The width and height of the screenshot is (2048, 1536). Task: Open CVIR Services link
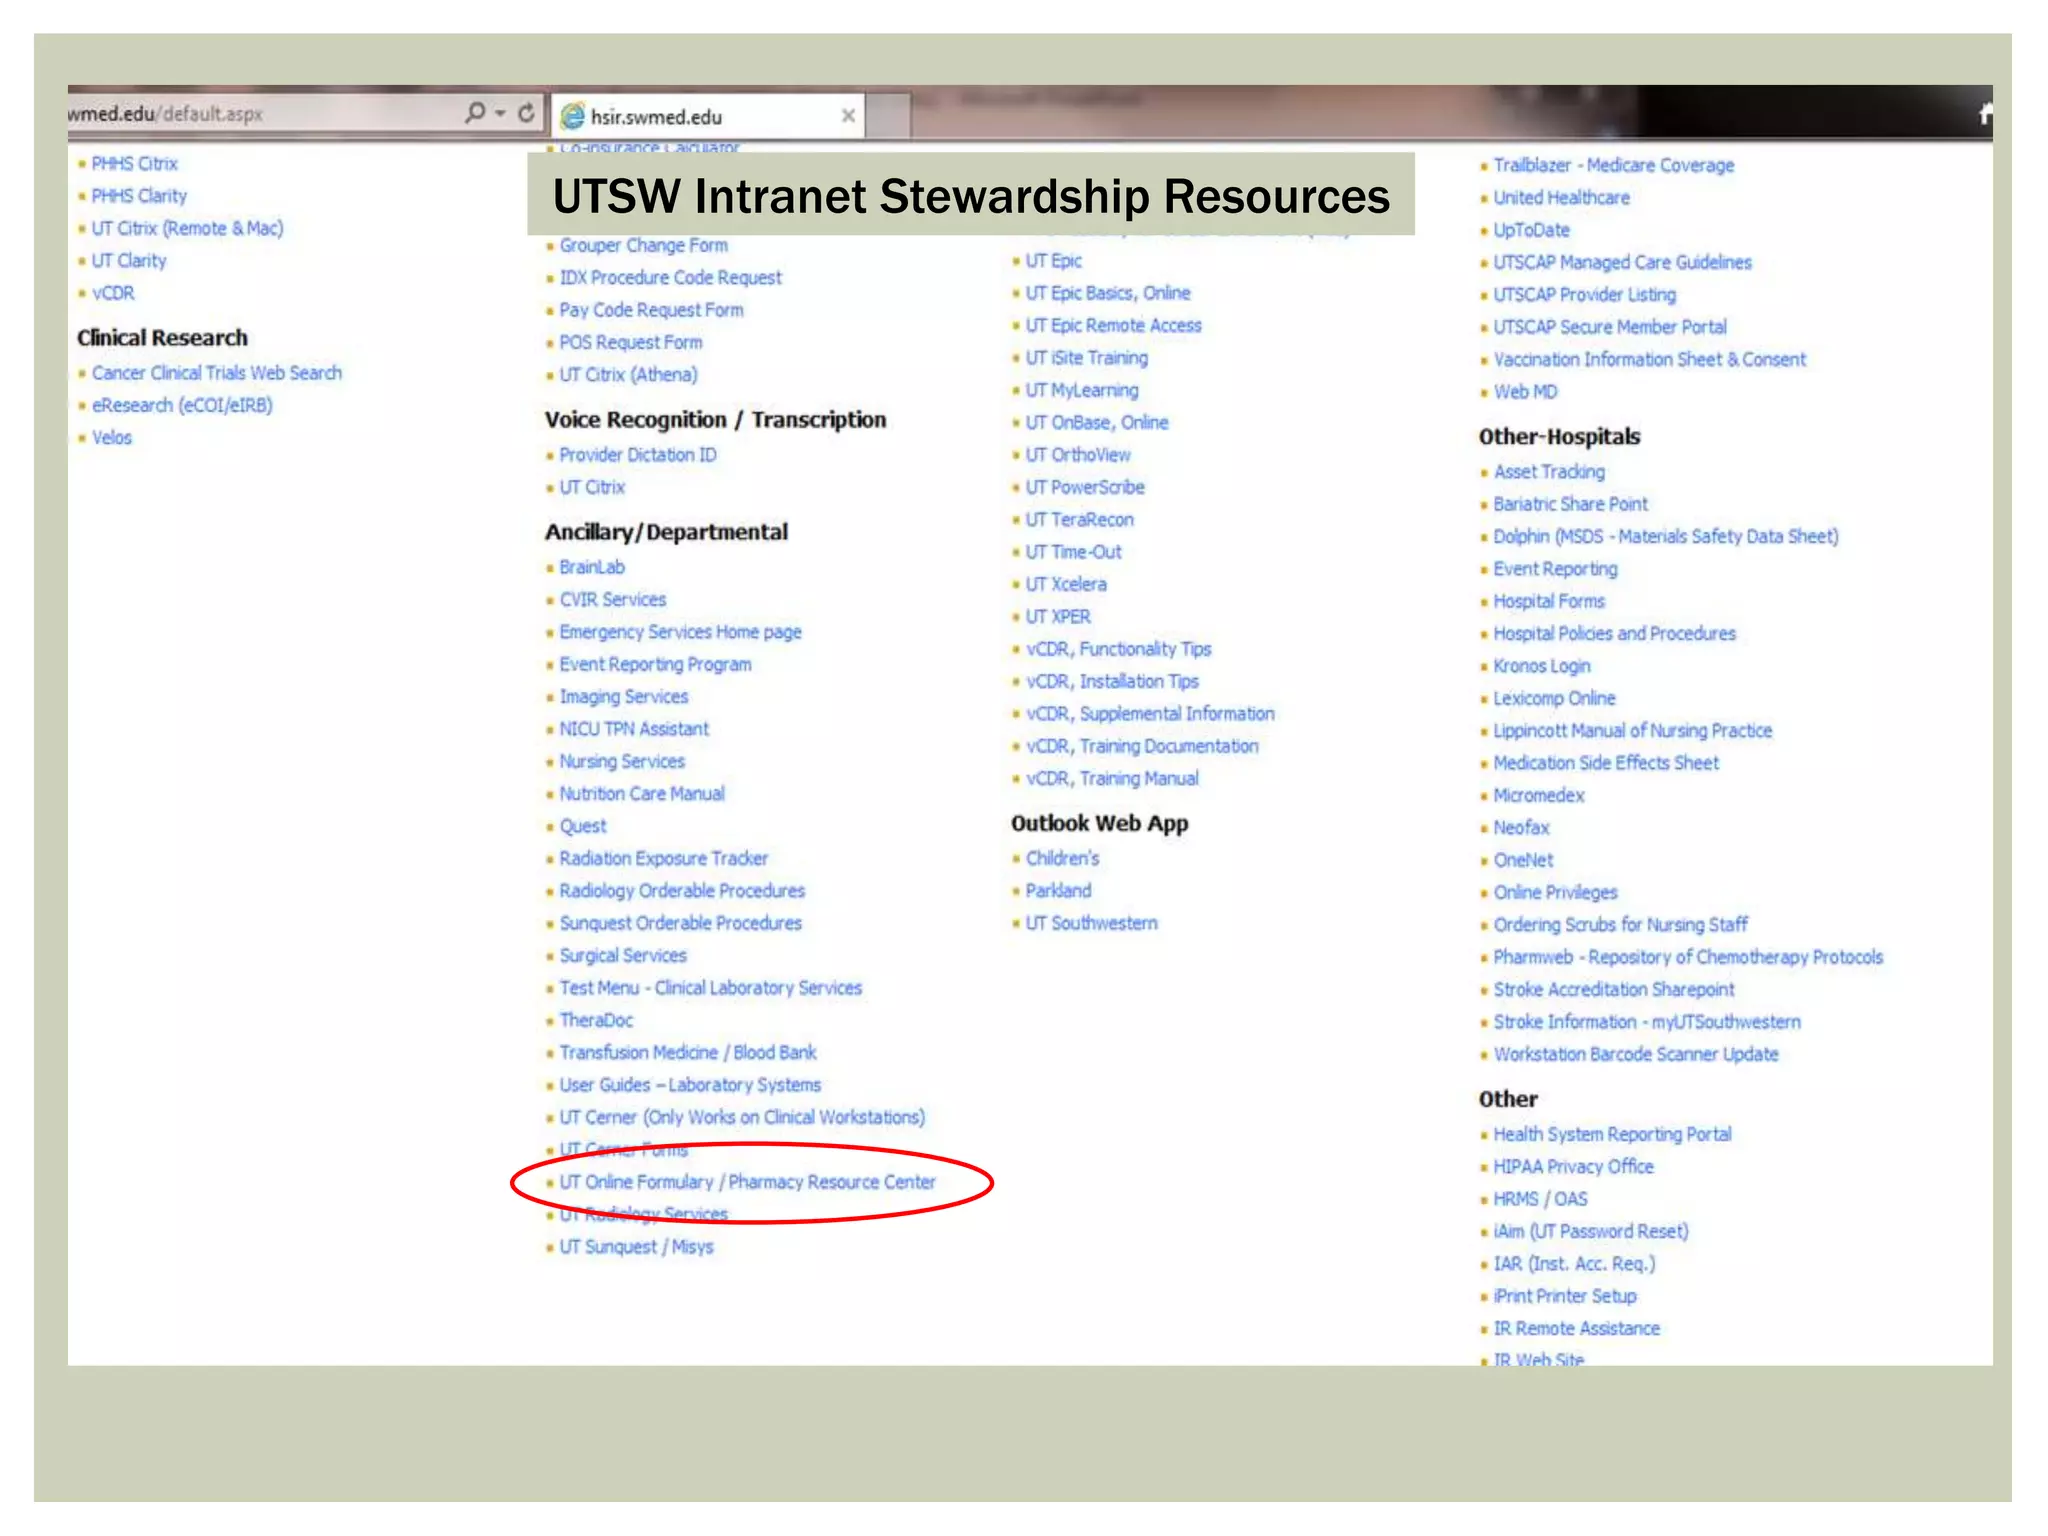613,599
